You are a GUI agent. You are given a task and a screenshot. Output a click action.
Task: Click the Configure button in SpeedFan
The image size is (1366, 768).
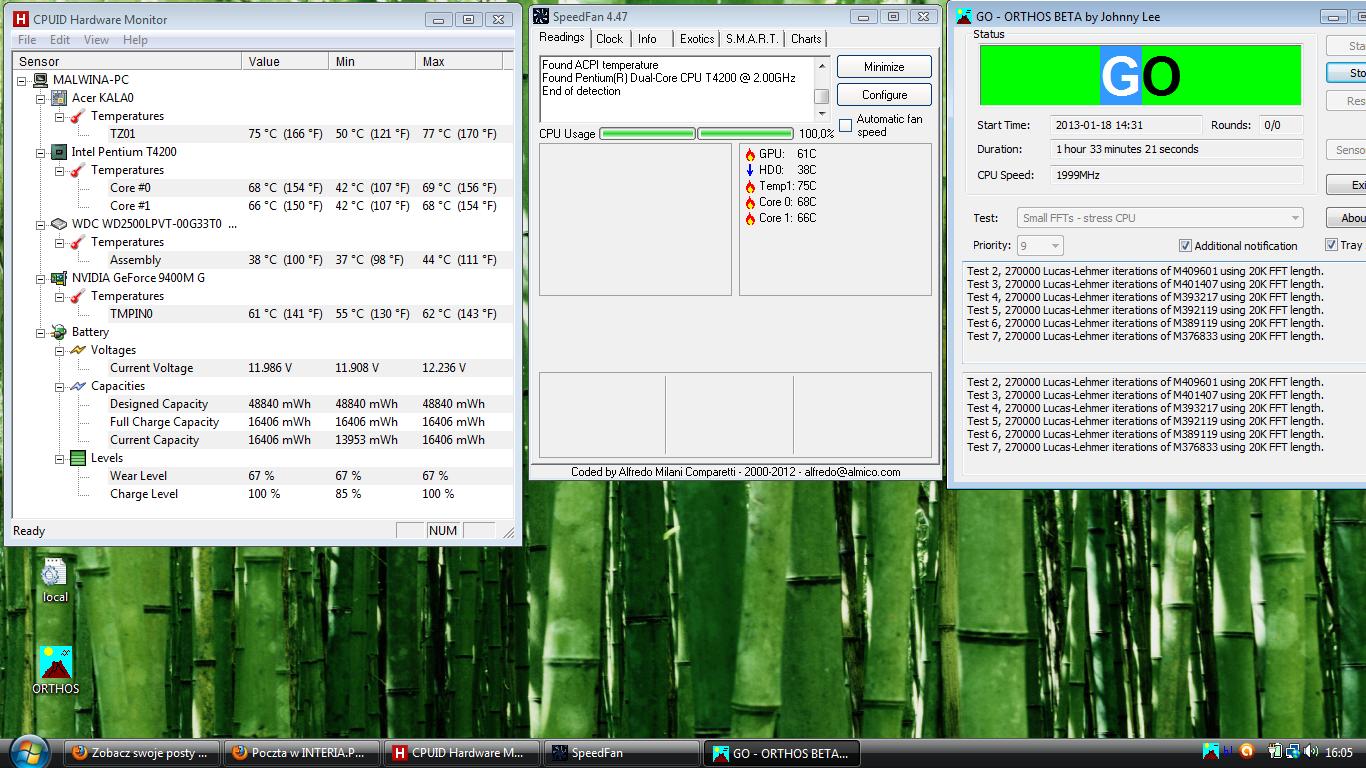[x=884, y=95]
